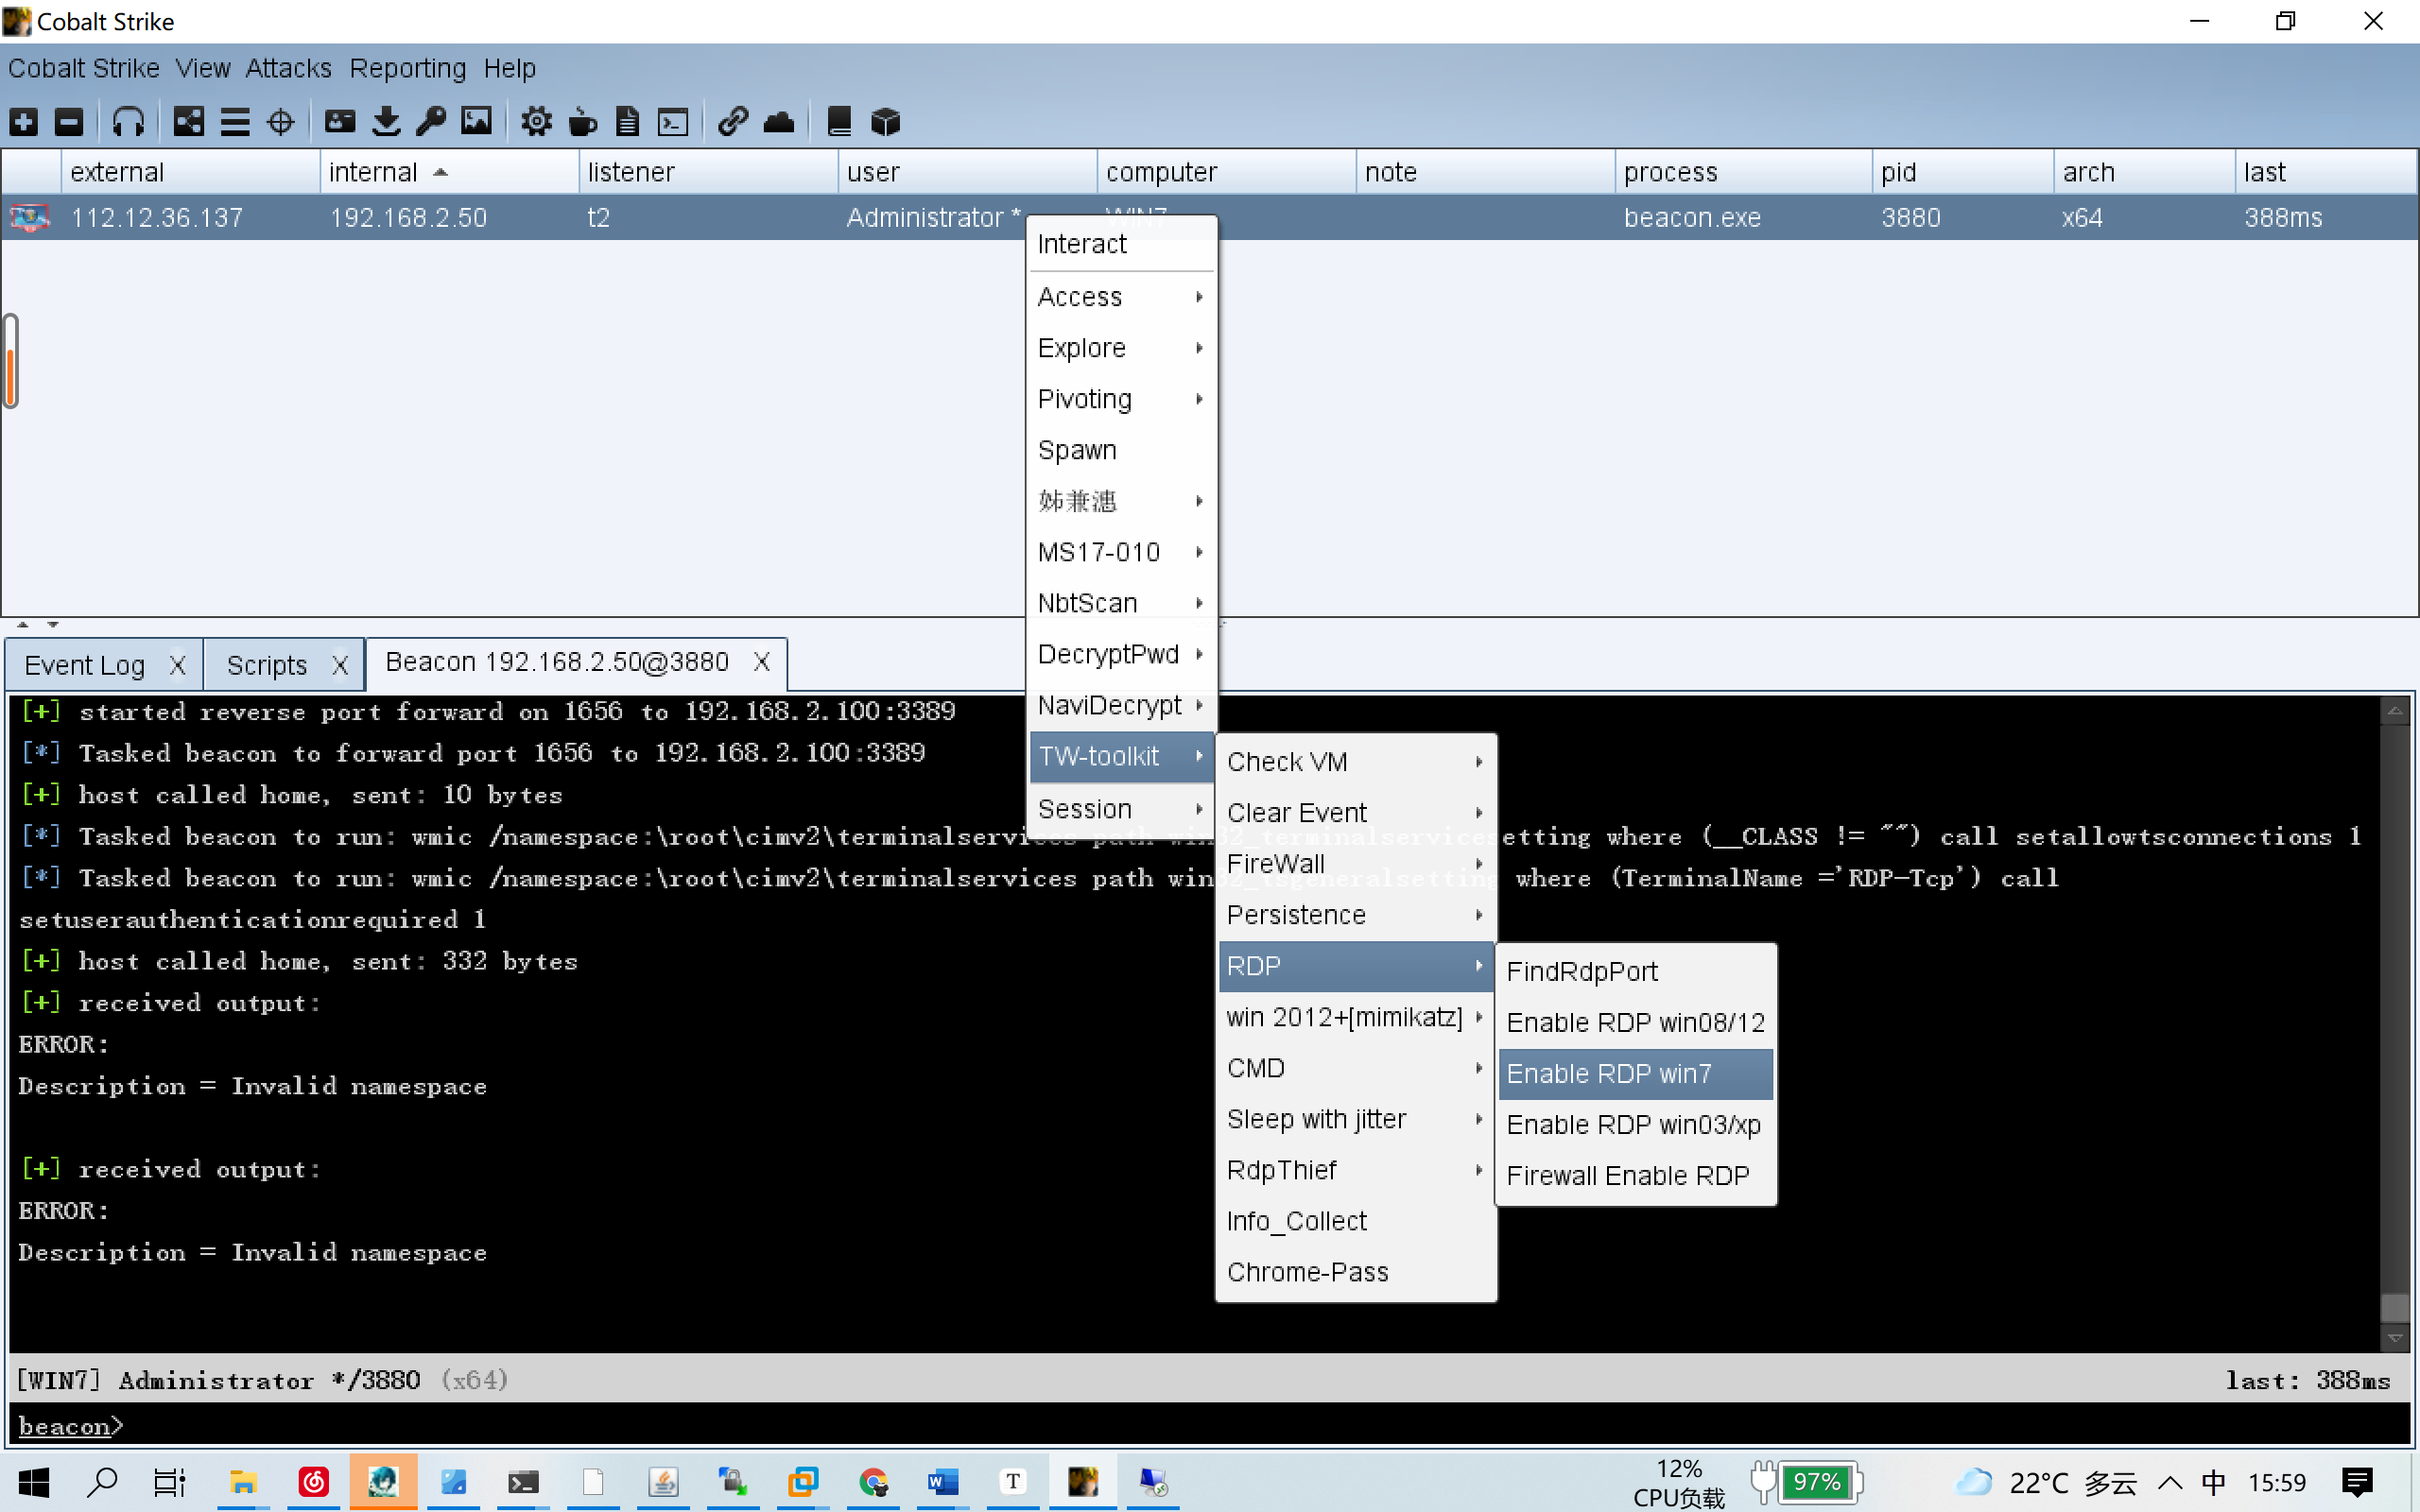Close the Event Log tab
The image size is (2420, 1512).
pos(177,665)
